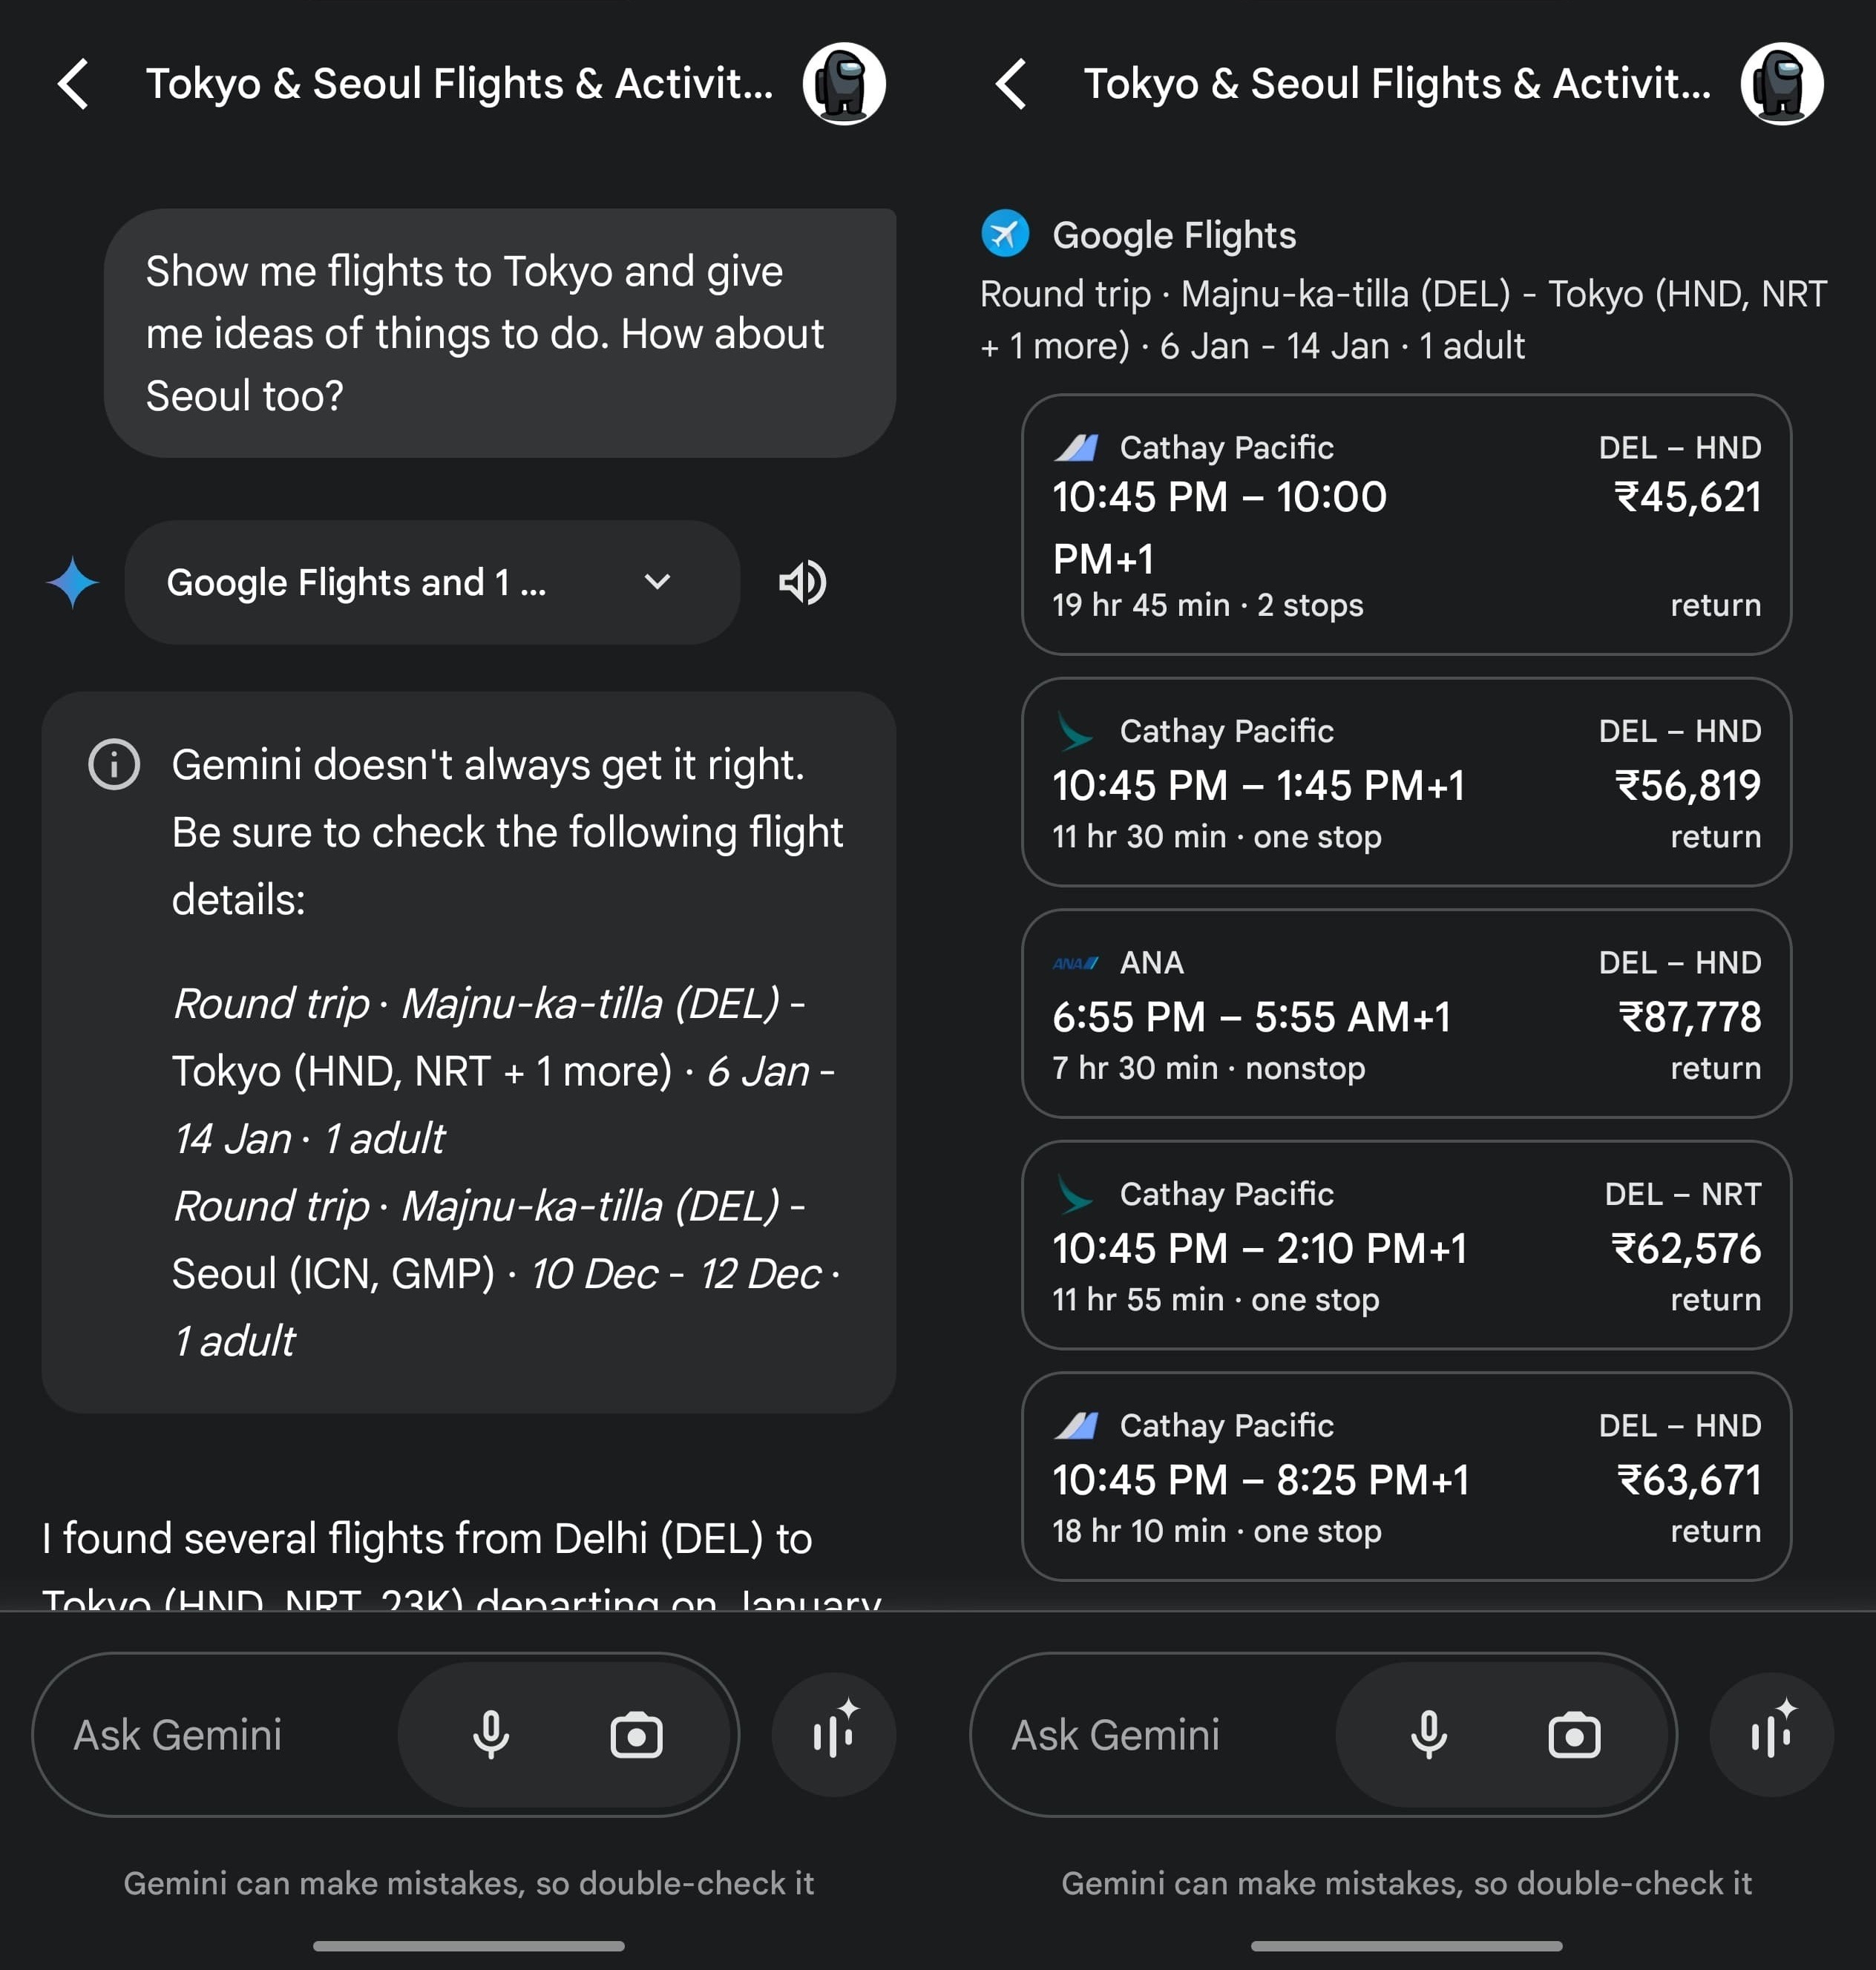Select the ANA nonstop ₹87,778 flight
This screenshot has width=1876, height=1970.
click(x=1406, y=1013)
